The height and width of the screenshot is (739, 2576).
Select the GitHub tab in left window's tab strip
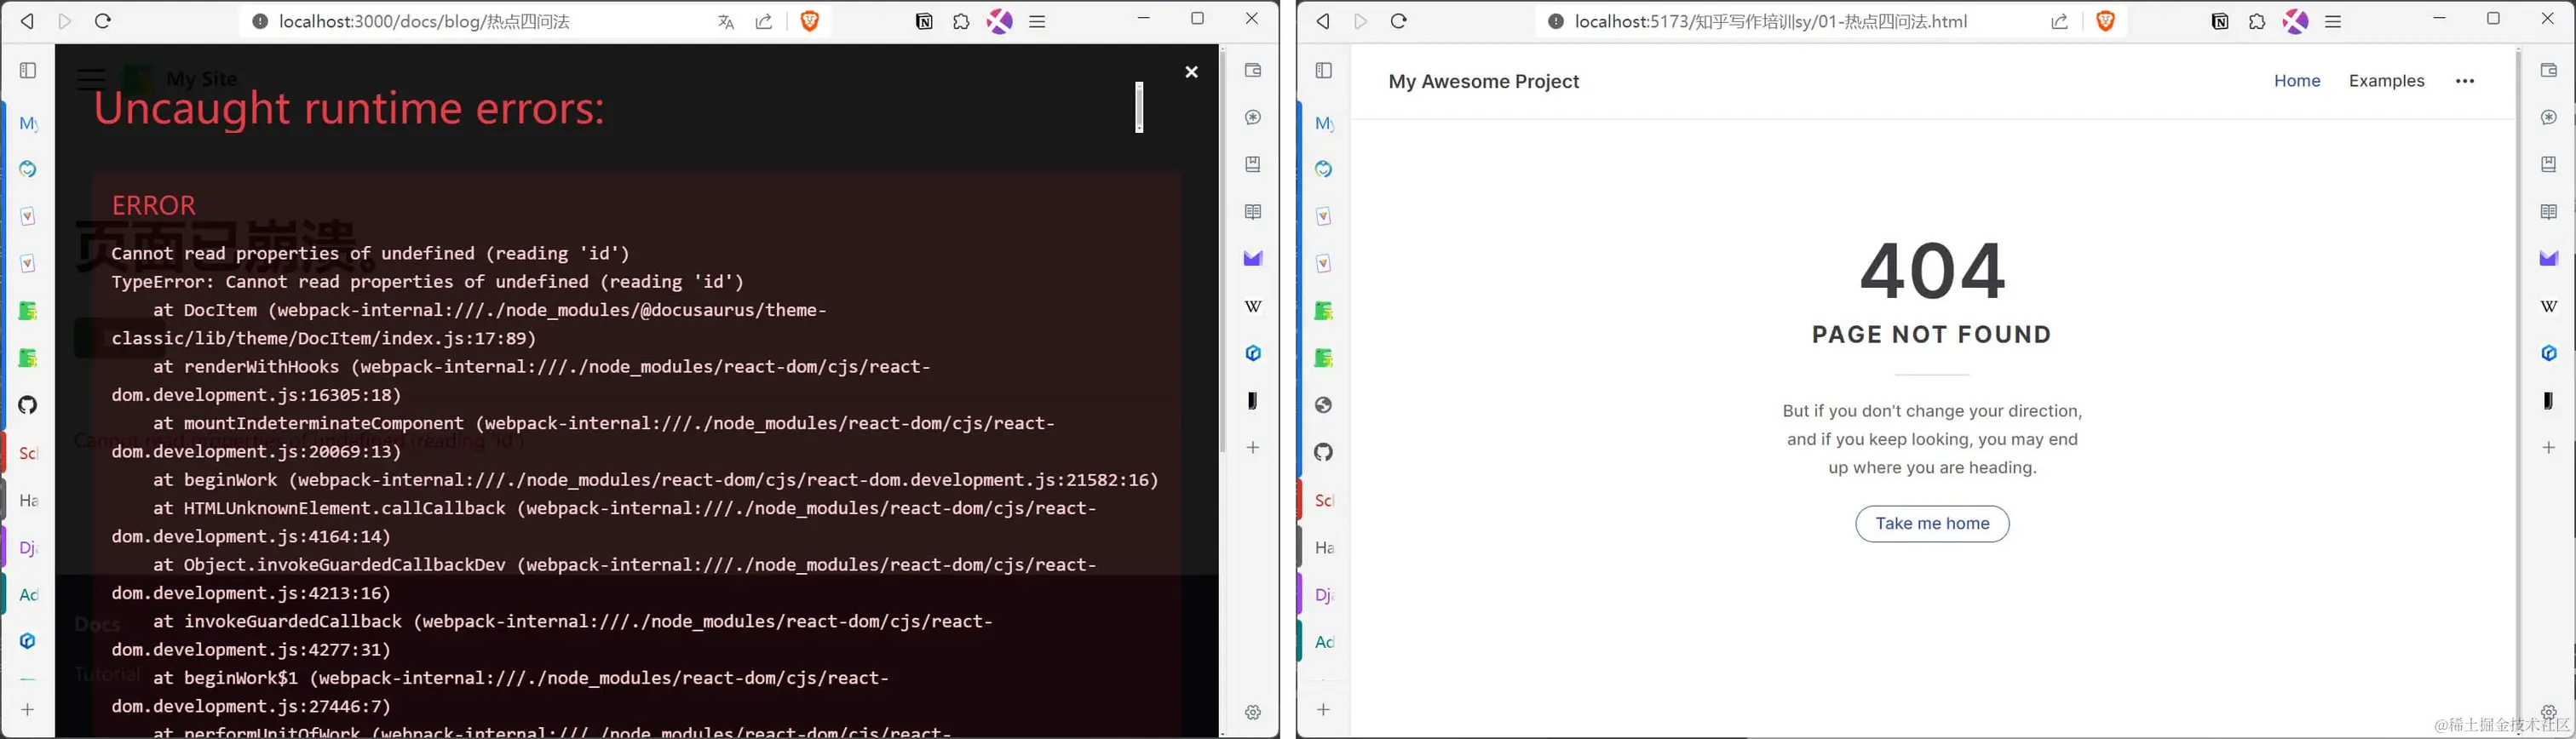28,405
